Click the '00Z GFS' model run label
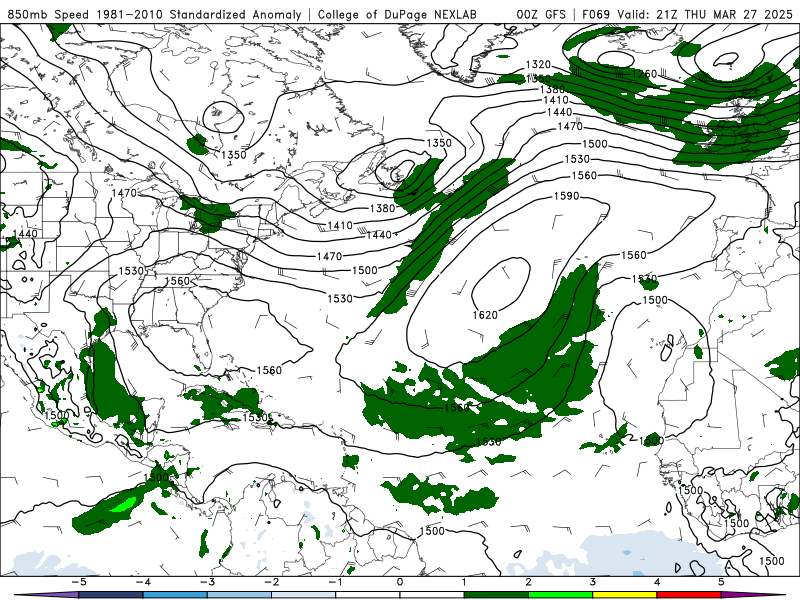Screen dimensions: 800x600 [x=541, y=15]
